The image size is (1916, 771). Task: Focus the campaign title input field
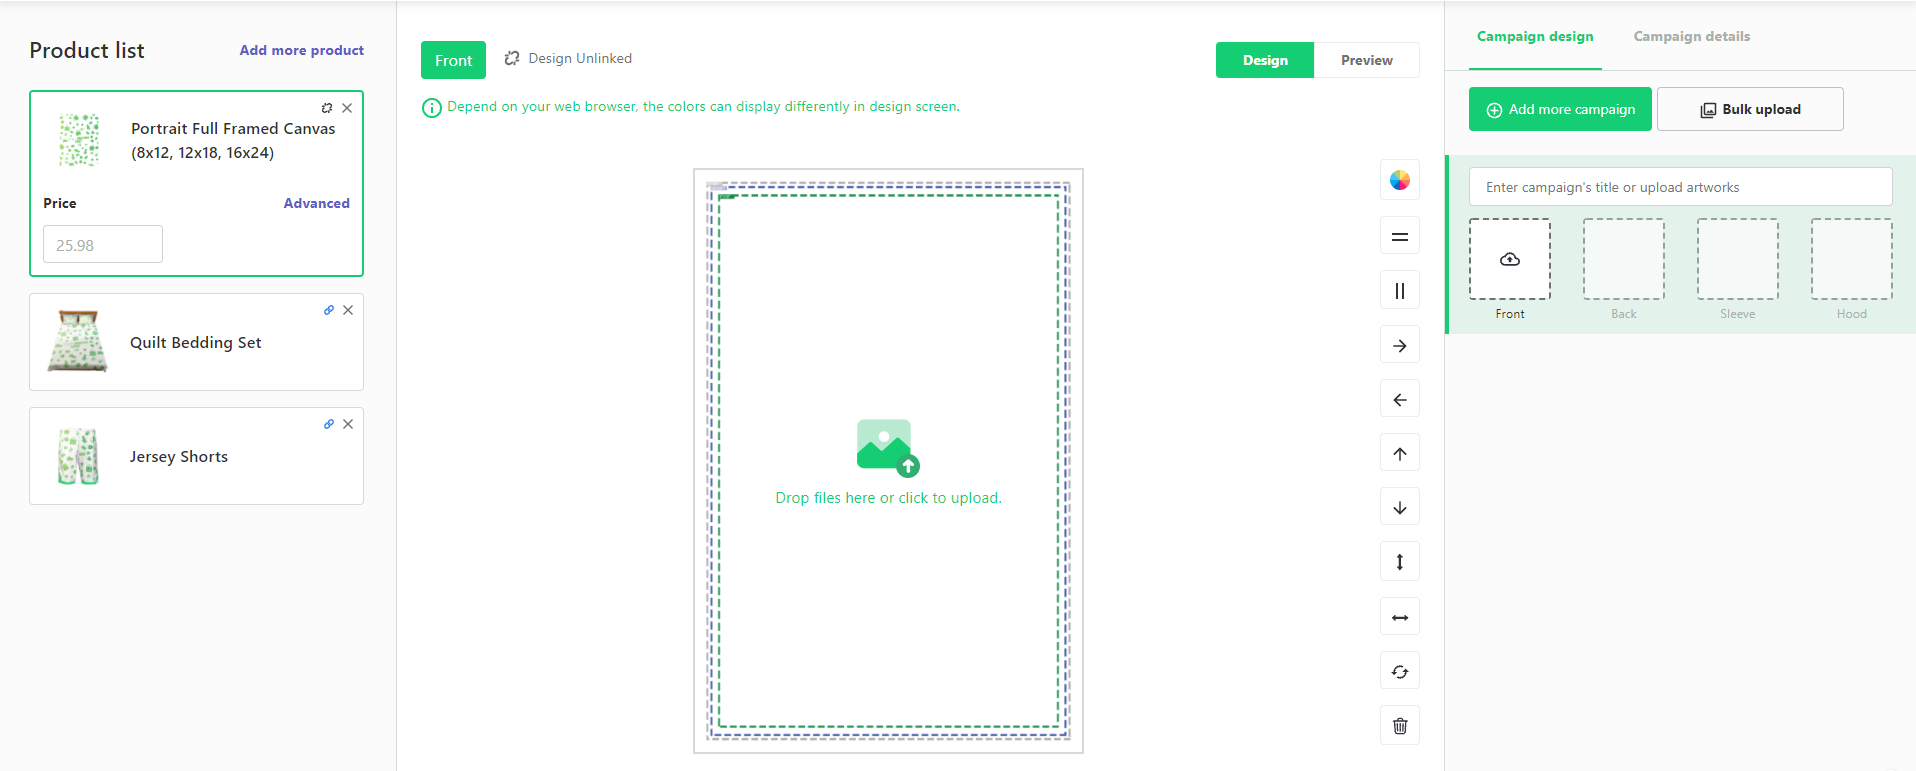pos(1680,187)
